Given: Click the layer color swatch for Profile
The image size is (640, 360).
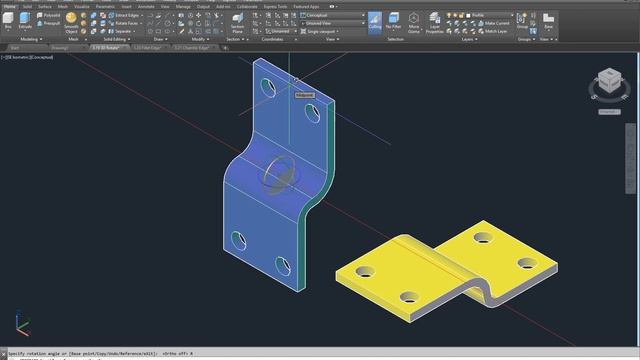Looking at the screenshot, I should point(468,15).
